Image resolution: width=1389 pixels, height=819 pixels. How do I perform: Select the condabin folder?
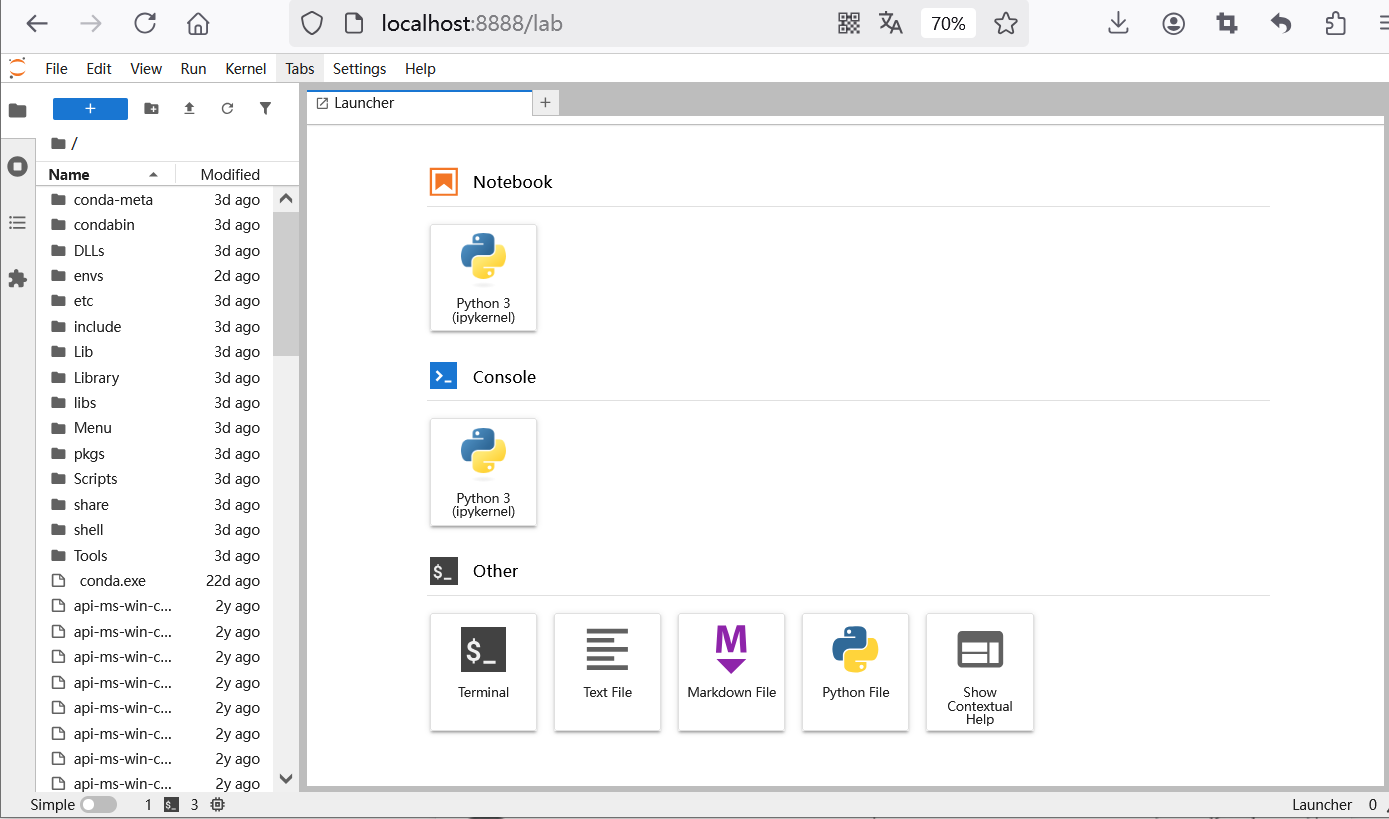(x=155, y=225)
